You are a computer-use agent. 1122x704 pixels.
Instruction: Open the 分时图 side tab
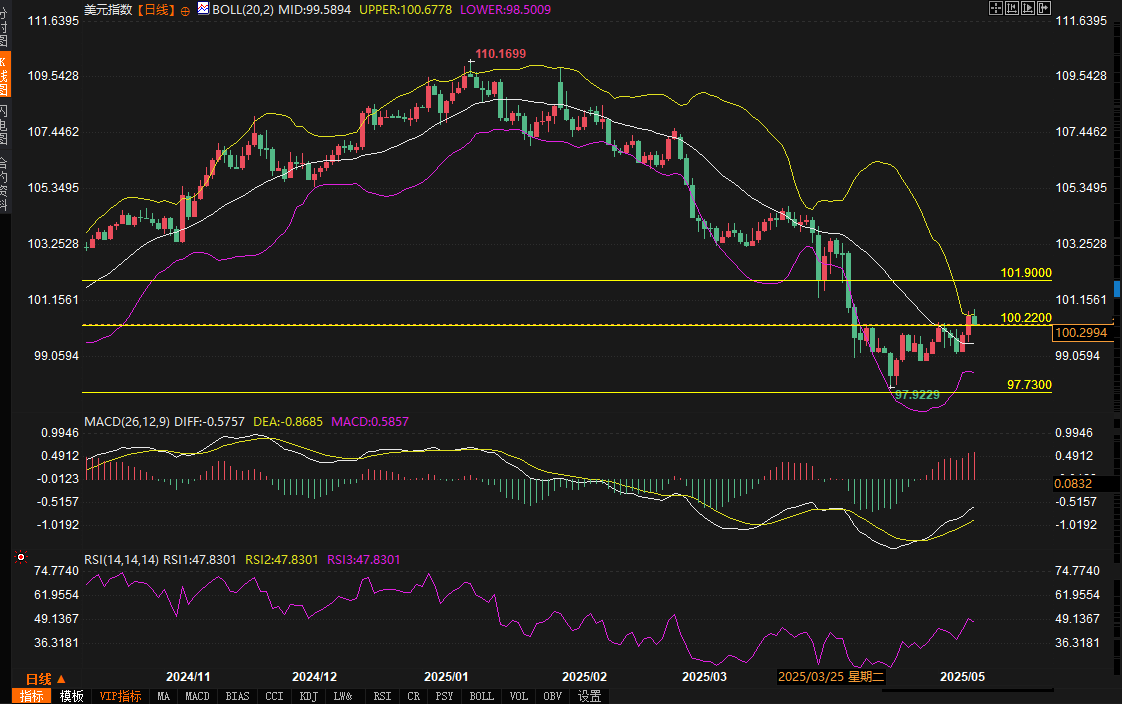(4, 25)
